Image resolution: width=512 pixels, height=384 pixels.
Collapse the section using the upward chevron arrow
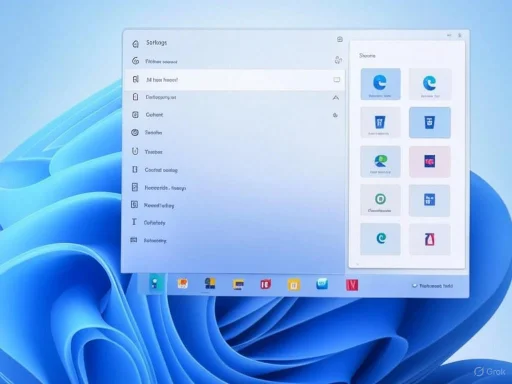(336, 98)
